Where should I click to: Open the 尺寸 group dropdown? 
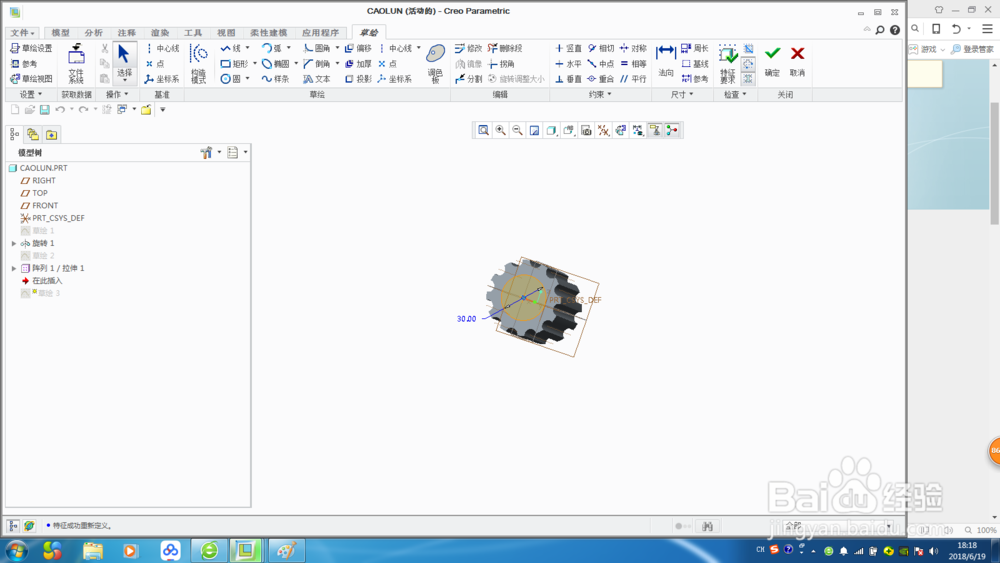682,94
